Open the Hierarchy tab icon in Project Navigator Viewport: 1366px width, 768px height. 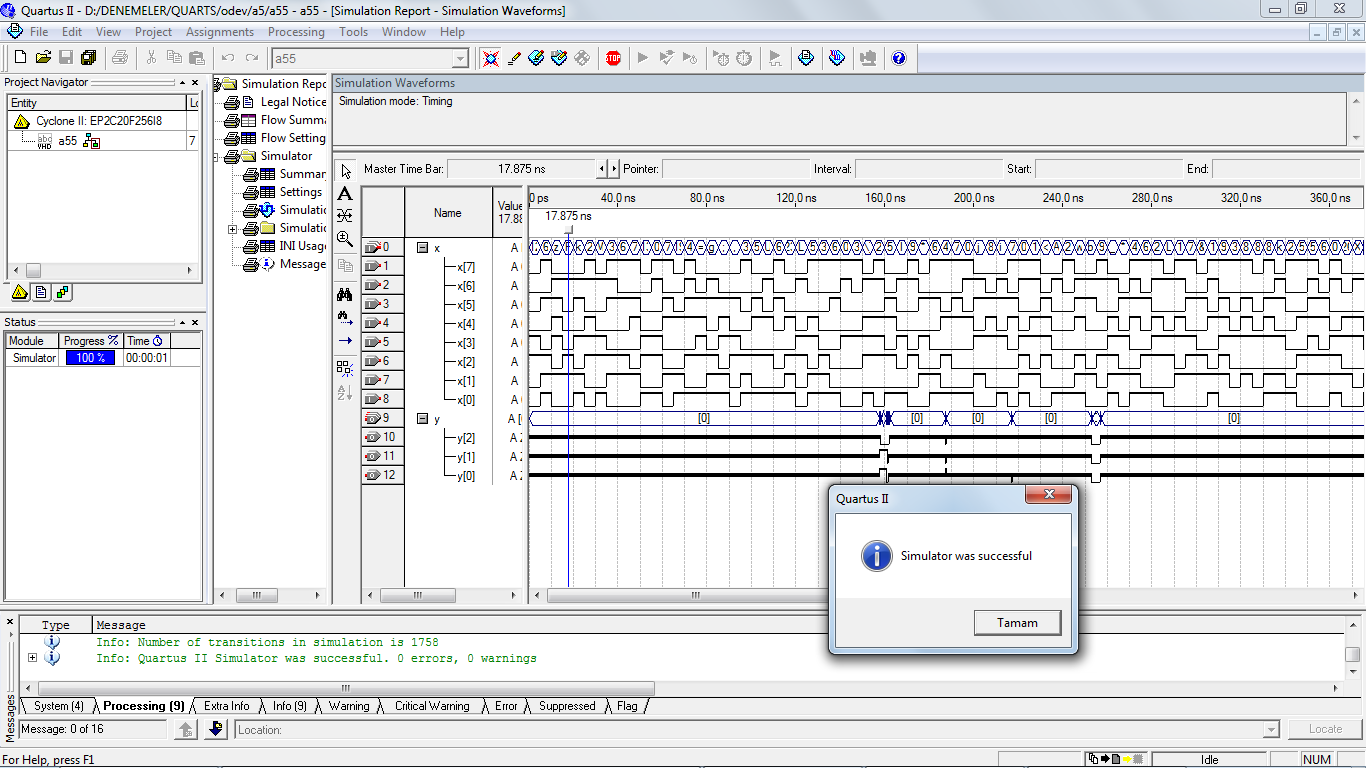(x=20, y=292)
